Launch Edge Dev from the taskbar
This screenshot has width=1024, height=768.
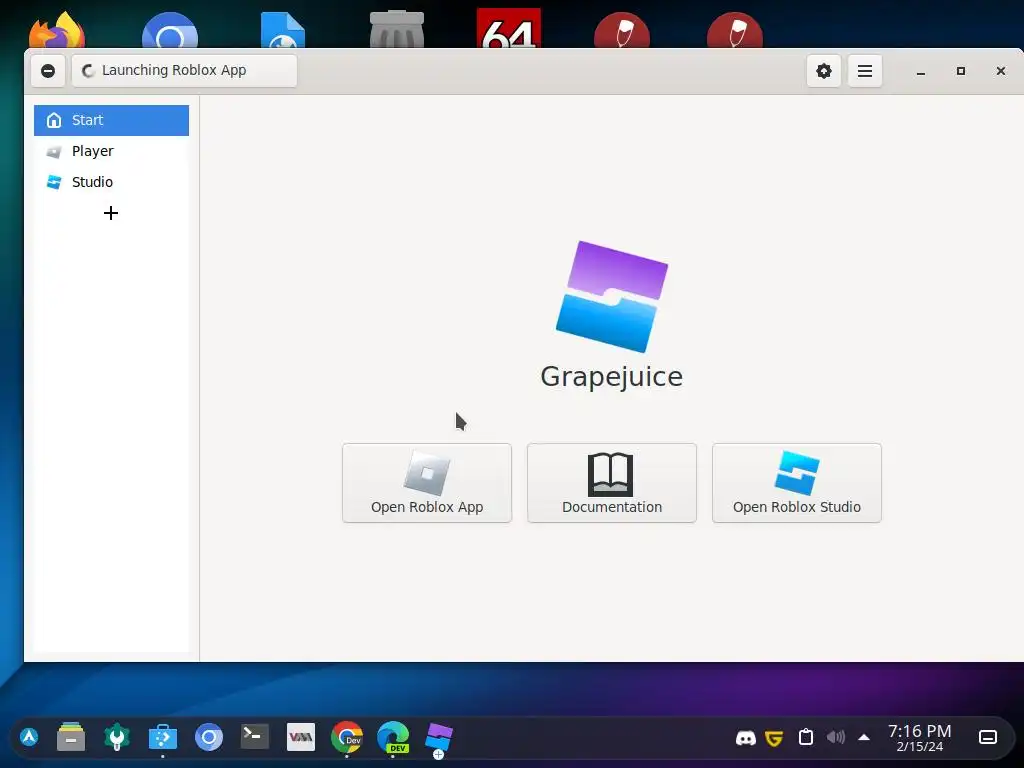[393, 737]
